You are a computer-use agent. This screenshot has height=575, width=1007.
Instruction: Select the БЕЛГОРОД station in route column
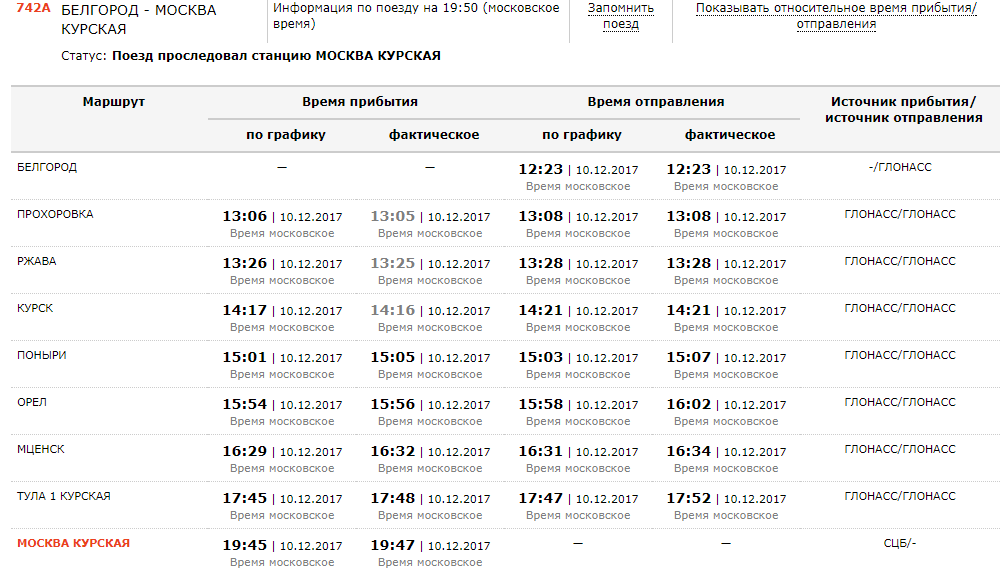coord(47,167)
